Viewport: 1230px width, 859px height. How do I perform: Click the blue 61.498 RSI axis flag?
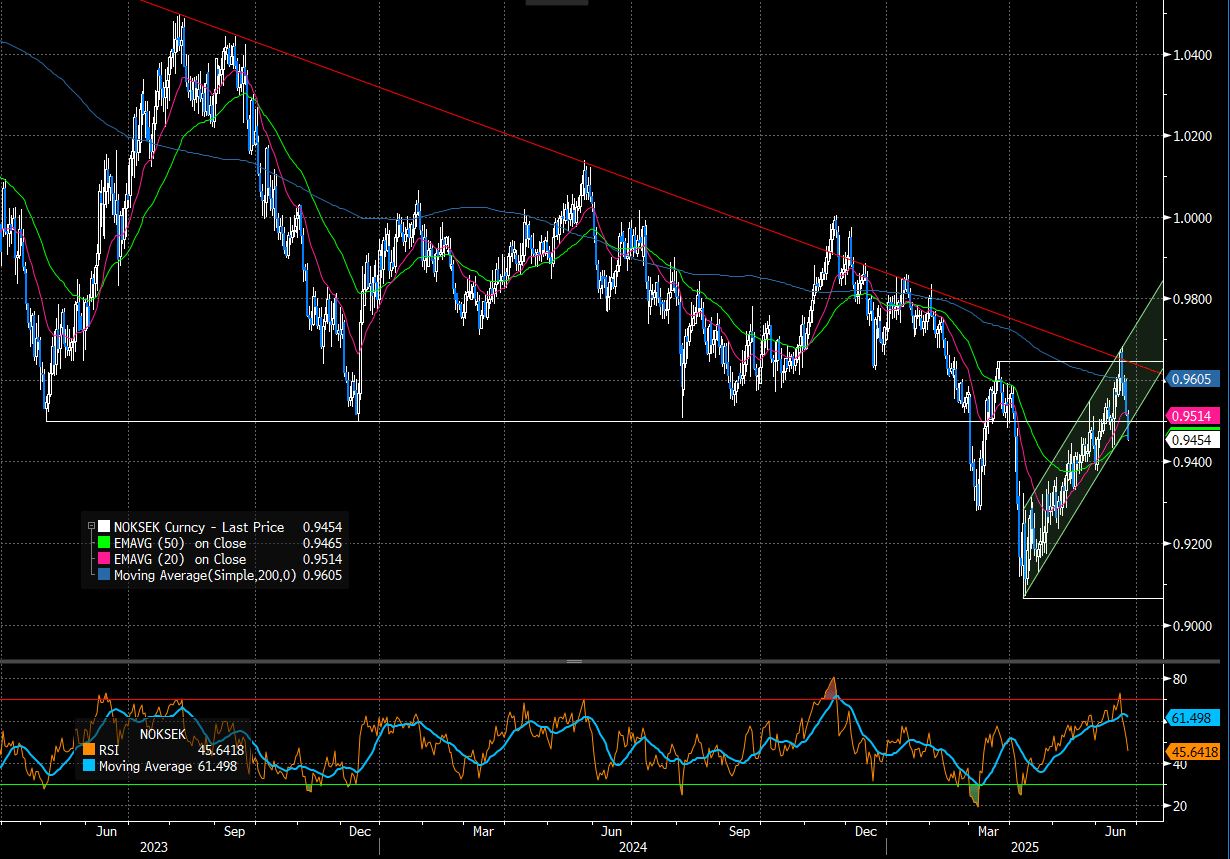pos(1192,718)
